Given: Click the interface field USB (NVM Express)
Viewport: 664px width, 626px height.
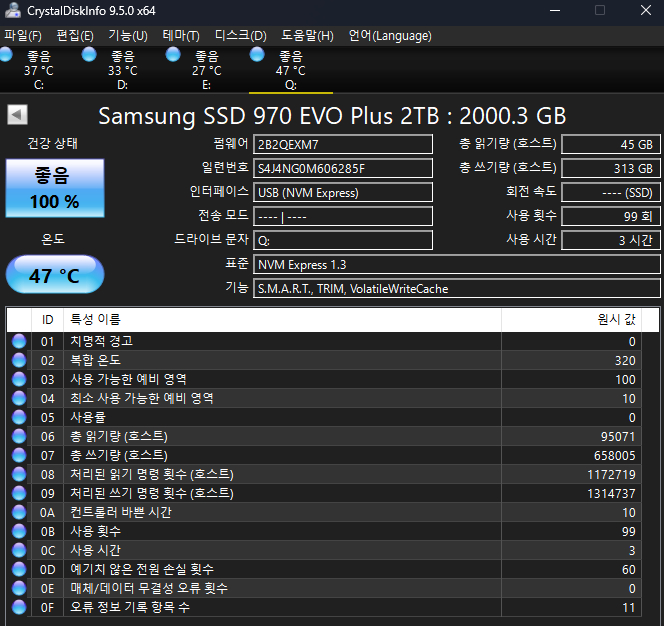Looking at the screenshot, I should [x=343, y=193].
